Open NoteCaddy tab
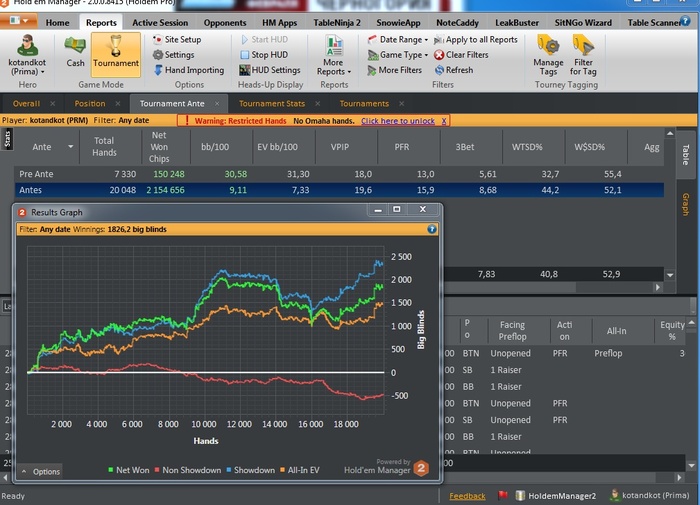Screen dimensions: 700x505 (x=457, y=23)
